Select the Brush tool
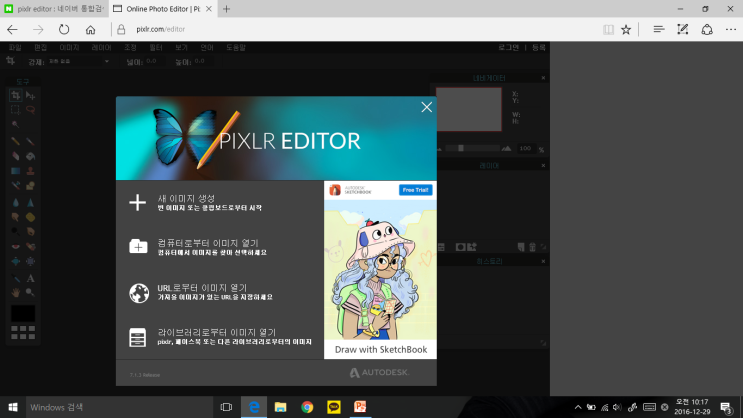This screenshot has width=743, height=418. (30, 141)
